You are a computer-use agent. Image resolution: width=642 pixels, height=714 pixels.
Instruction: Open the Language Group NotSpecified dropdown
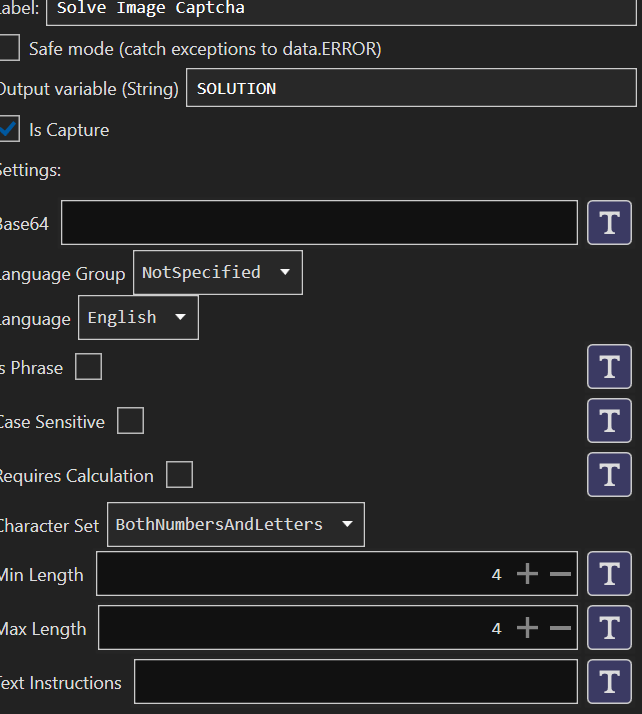pos(218,272)
